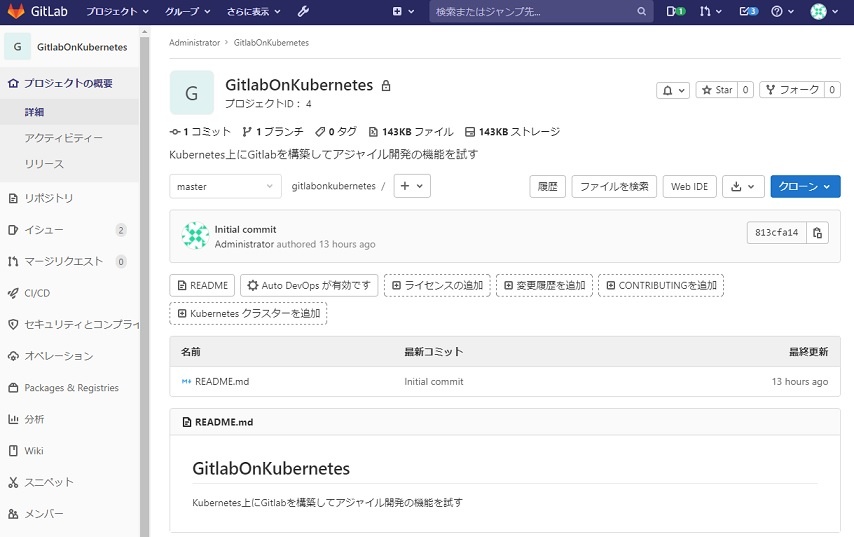Click the README button

(x=202, y=285)
